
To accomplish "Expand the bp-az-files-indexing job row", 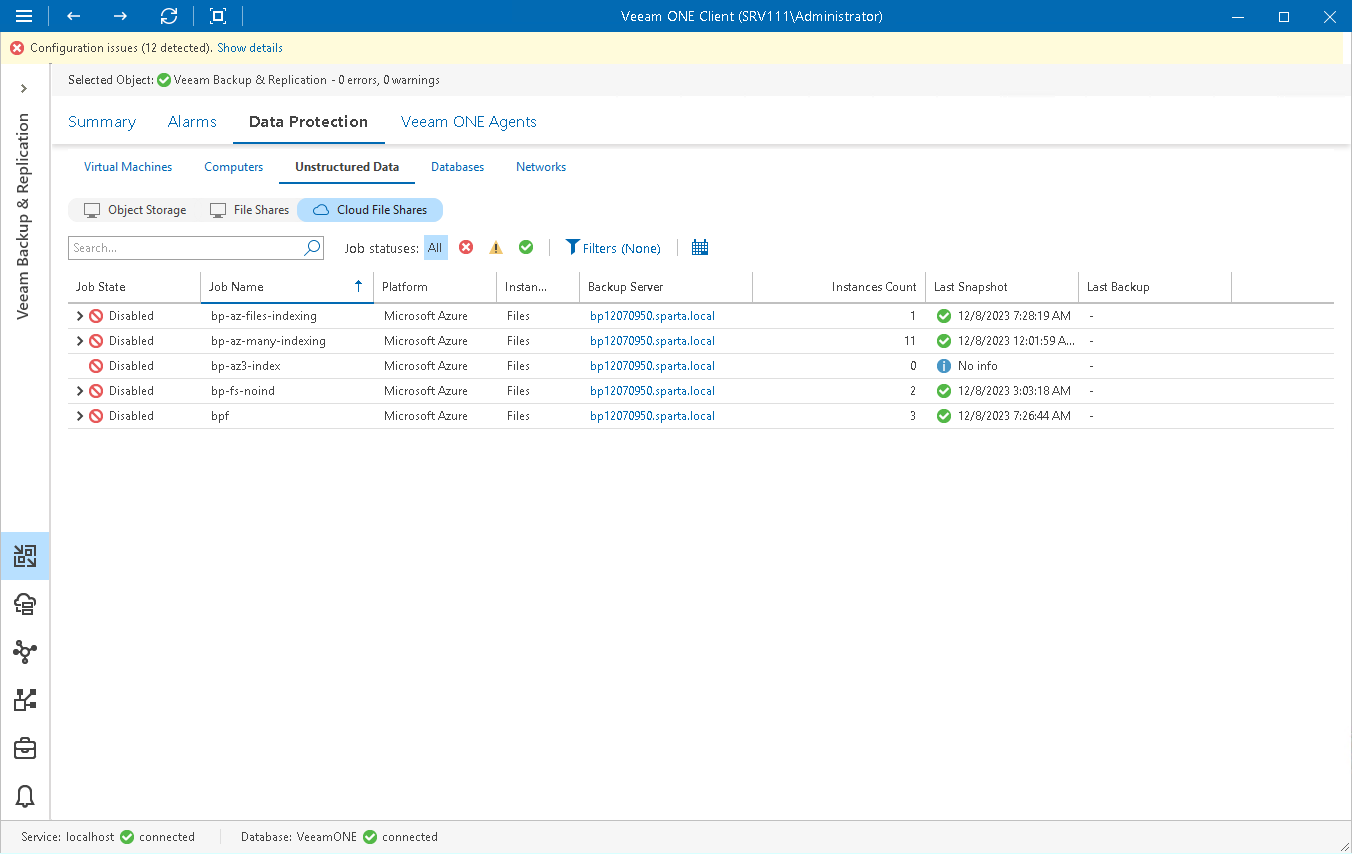I will 80,316.
